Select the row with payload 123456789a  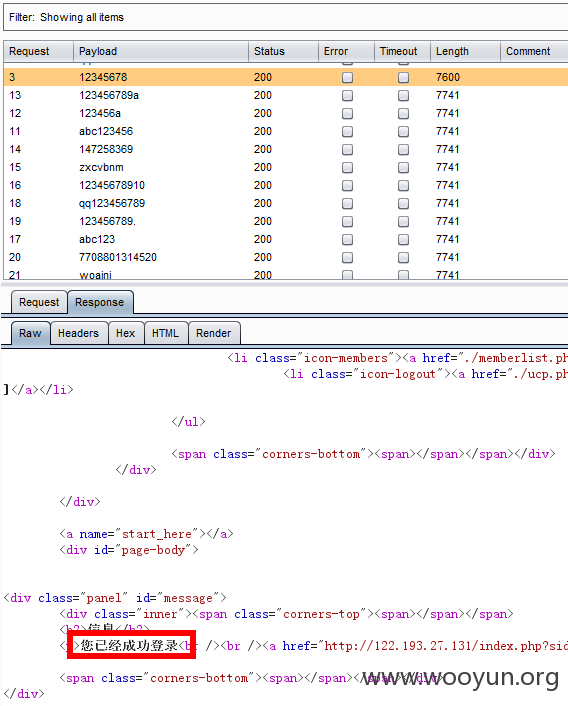pos(286,95)
